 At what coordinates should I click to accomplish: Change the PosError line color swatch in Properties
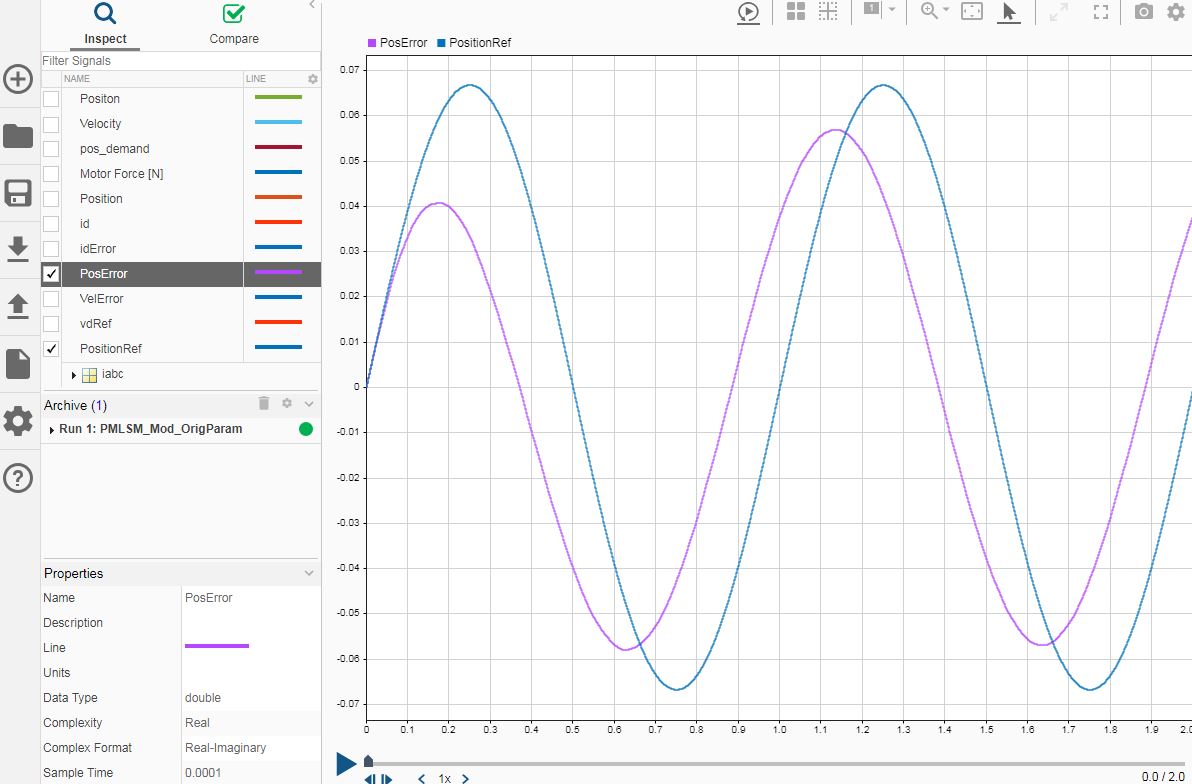[x=216, y=645]
